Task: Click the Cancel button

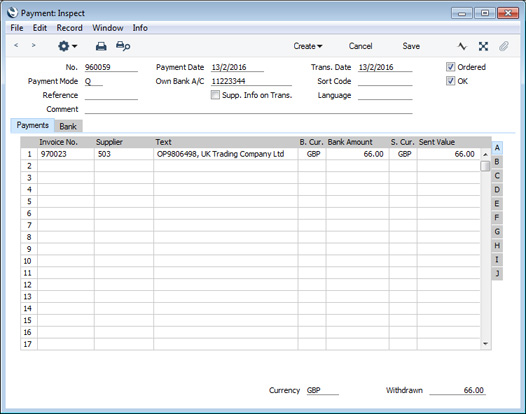Action: point(360,46)
